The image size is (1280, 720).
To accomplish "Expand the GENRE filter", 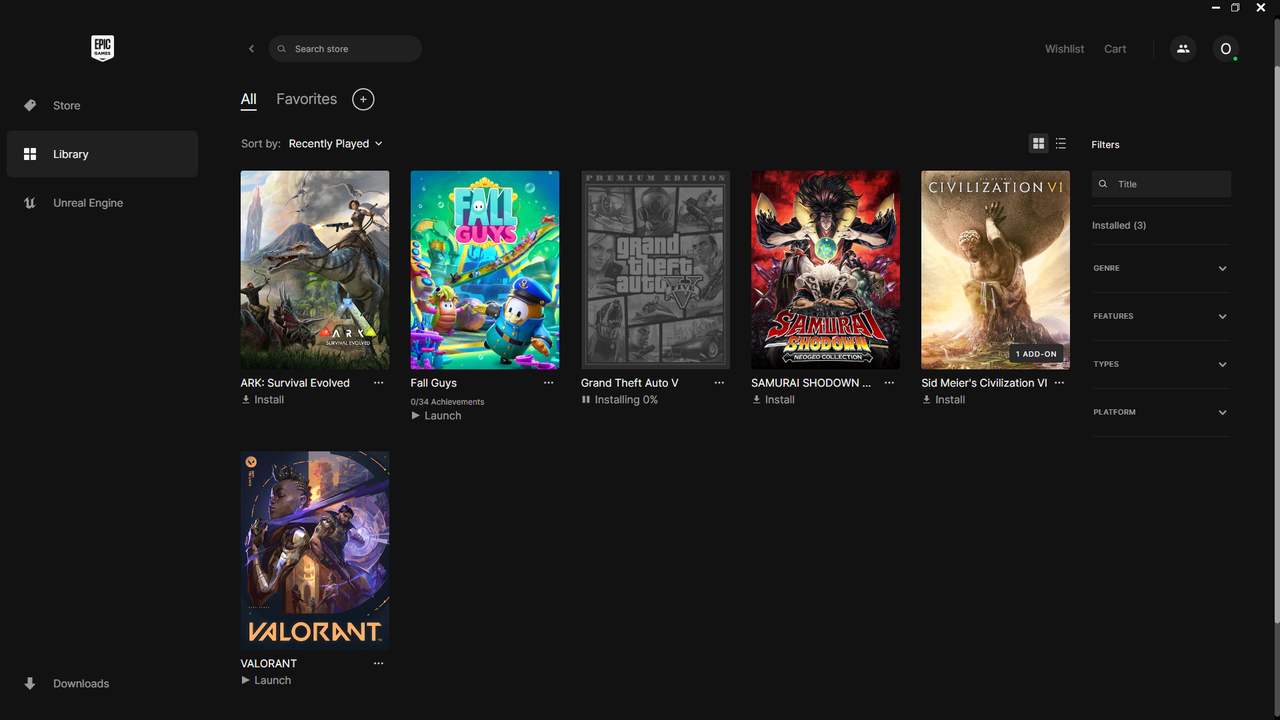I will (1161, 268).
